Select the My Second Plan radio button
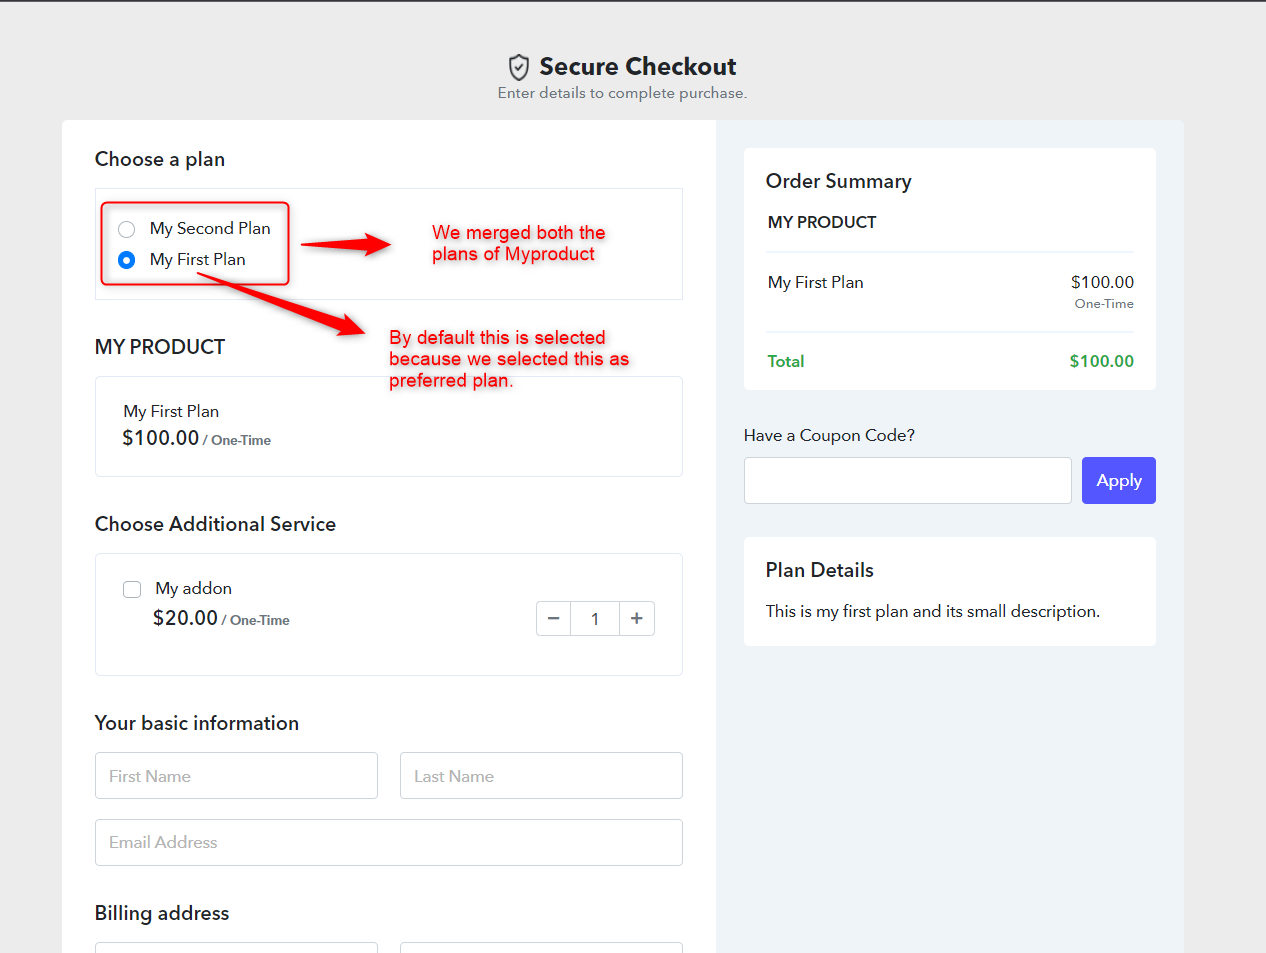 point(126,229)
